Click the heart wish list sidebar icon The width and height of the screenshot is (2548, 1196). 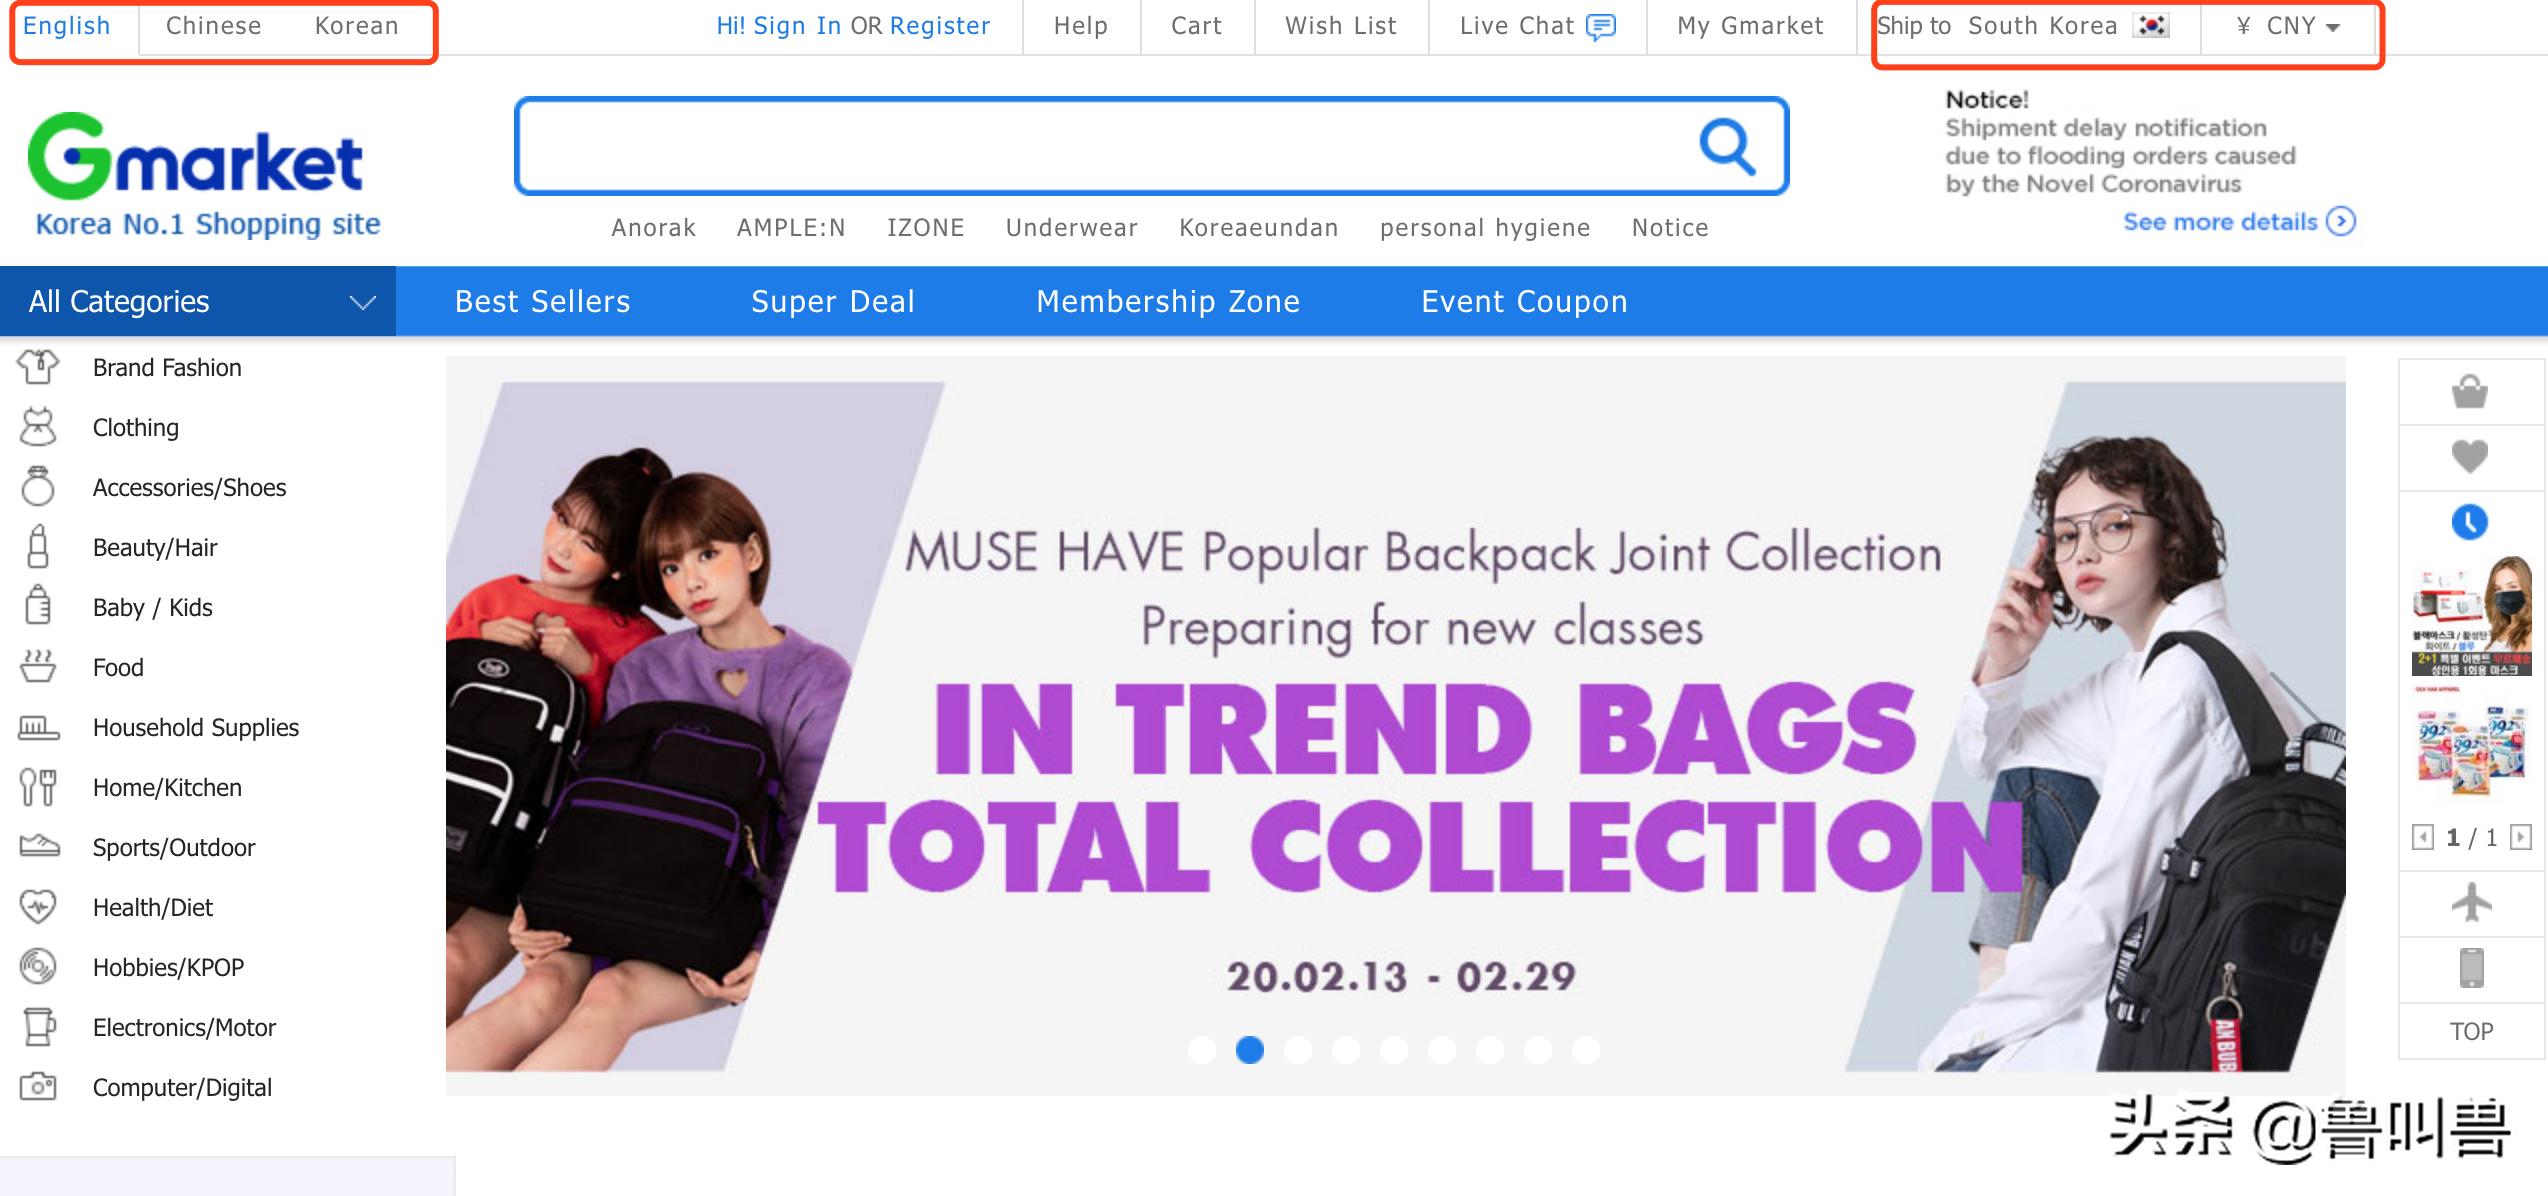tap(2469, 457)
